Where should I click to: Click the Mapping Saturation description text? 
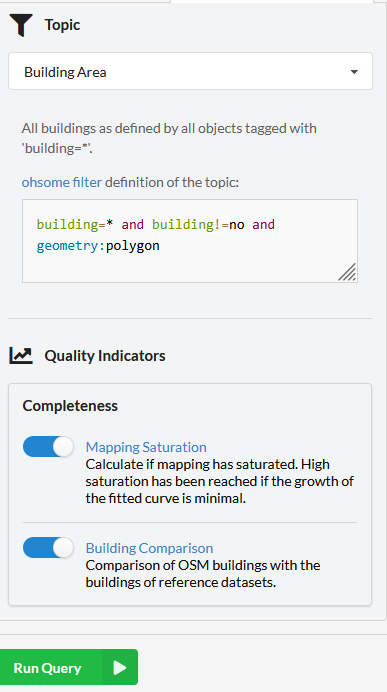click(219, 481)
